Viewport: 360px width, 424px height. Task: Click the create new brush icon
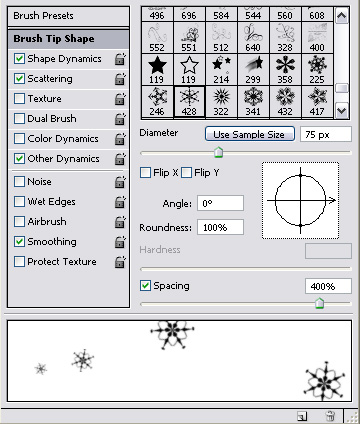pos(302,416)
